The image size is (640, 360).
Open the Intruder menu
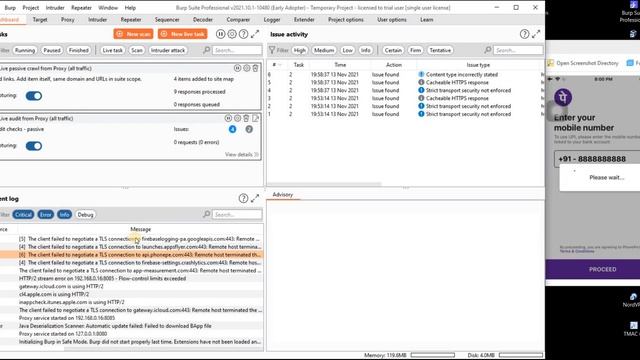pyautogui.click(x=55, y=8)
